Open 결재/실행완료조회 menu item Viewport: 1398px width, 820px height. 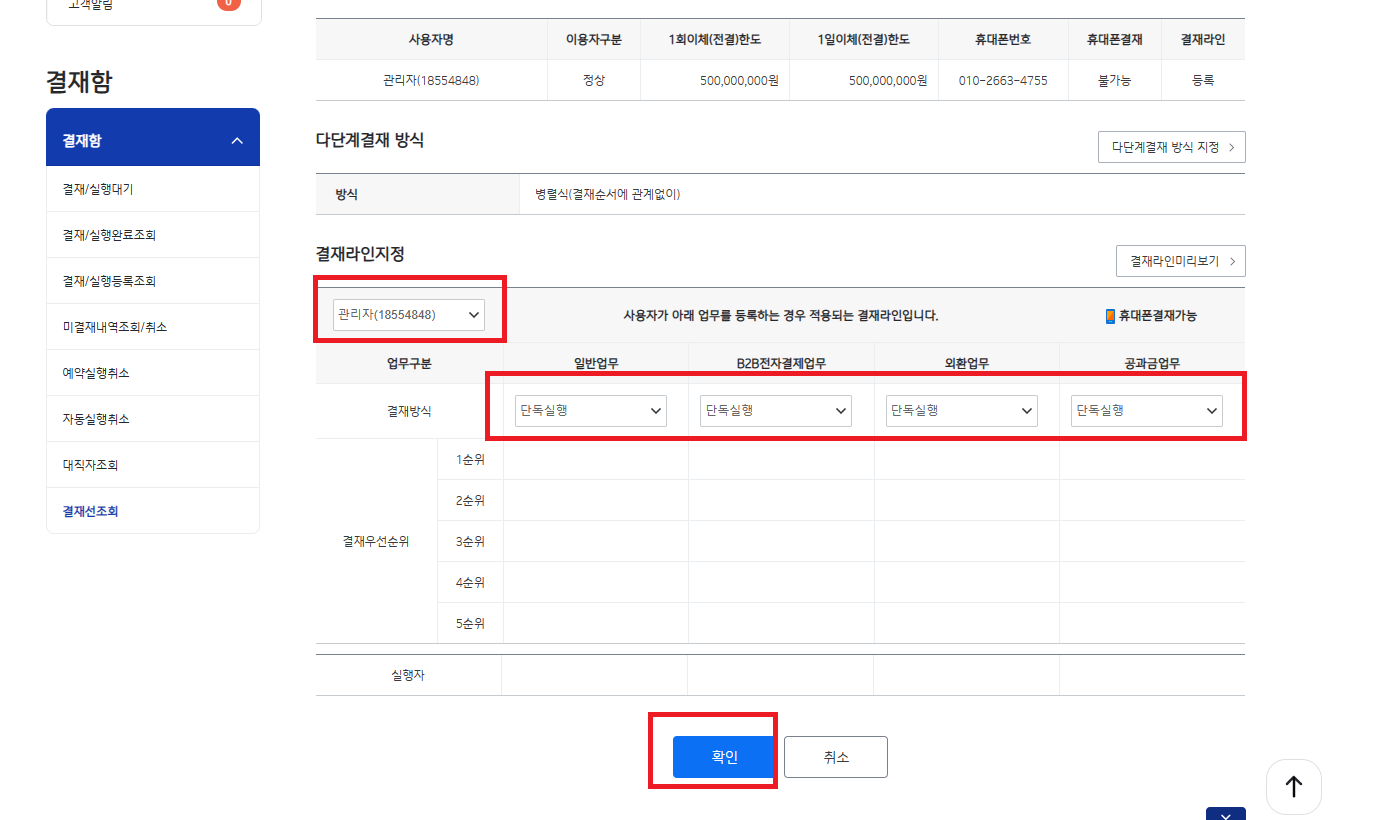coord(153,235)
